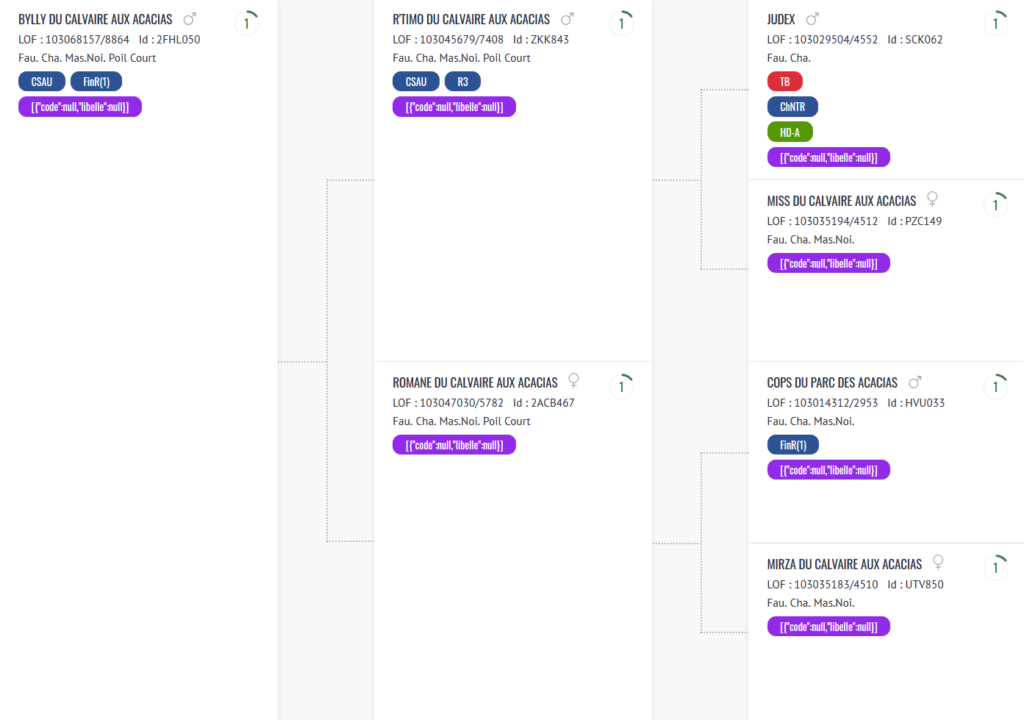Click female symbol next to MIRZA

(x=938, y=562)
